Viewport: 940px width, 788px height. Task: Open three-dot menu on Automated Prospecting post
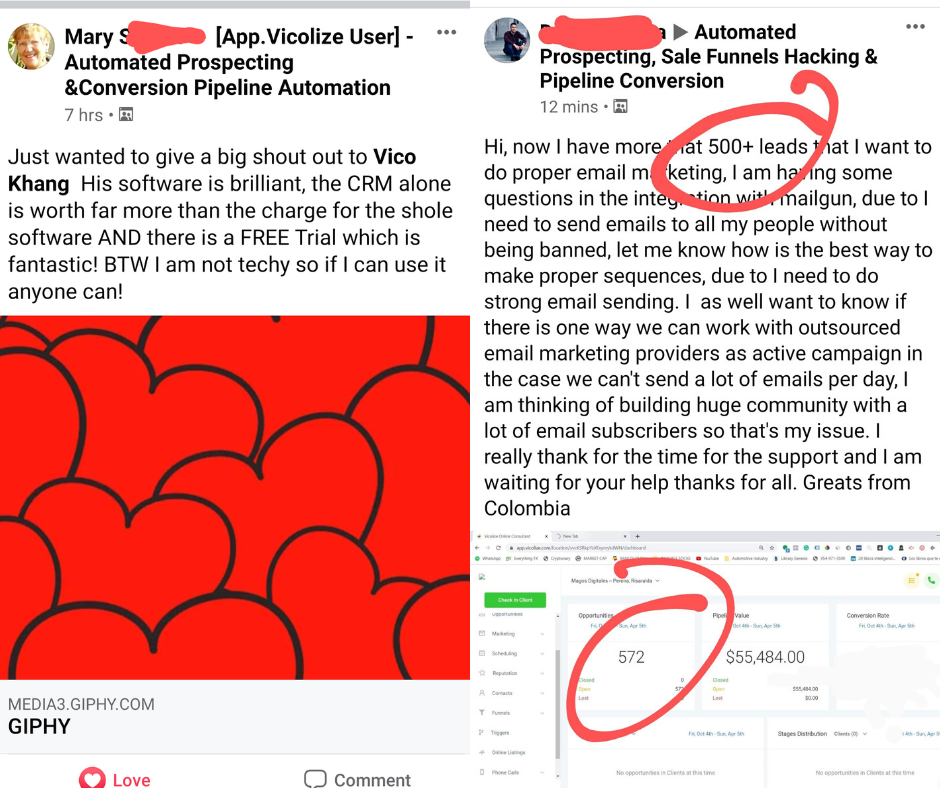(x=915, y=26)
